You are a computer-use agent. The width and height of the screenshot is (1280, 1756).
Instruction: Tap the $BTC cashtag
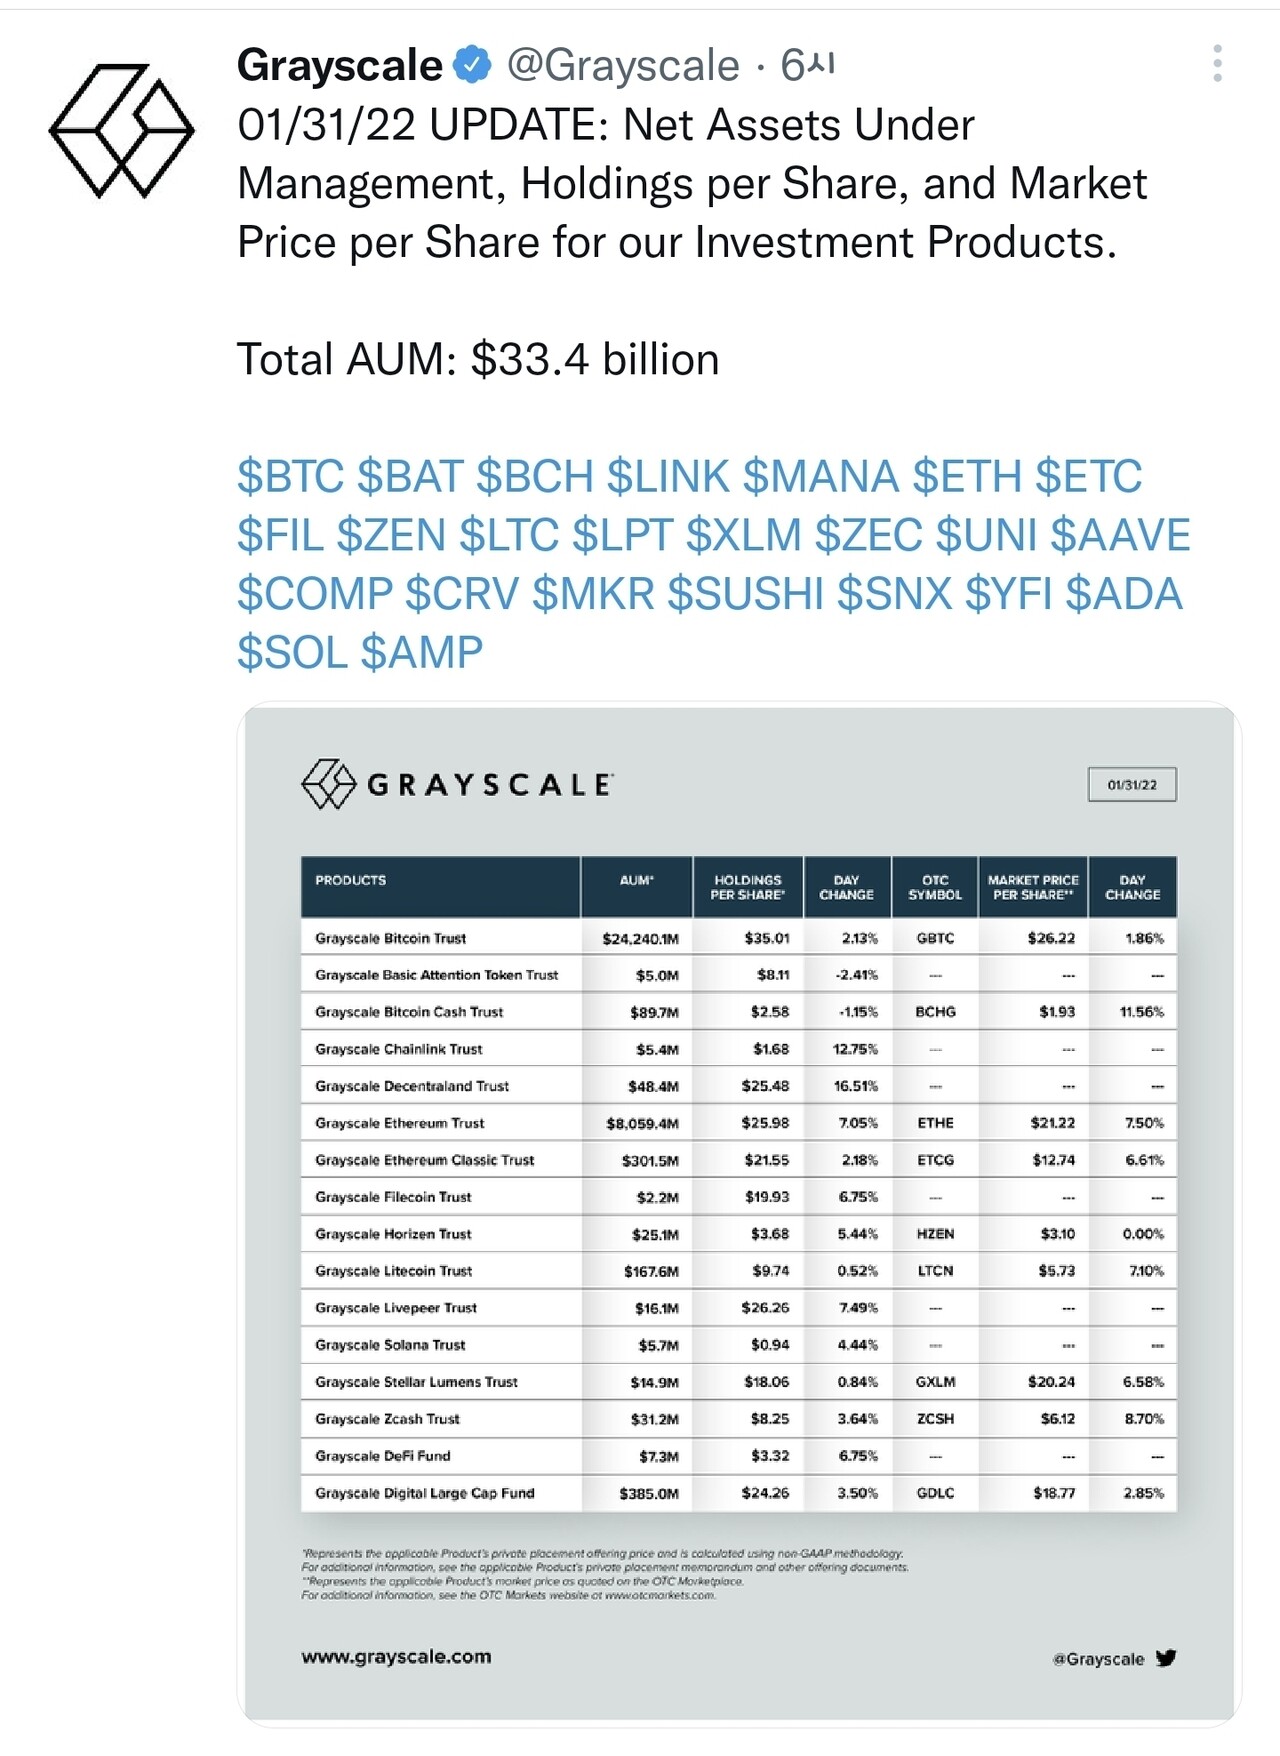[290, 477]
